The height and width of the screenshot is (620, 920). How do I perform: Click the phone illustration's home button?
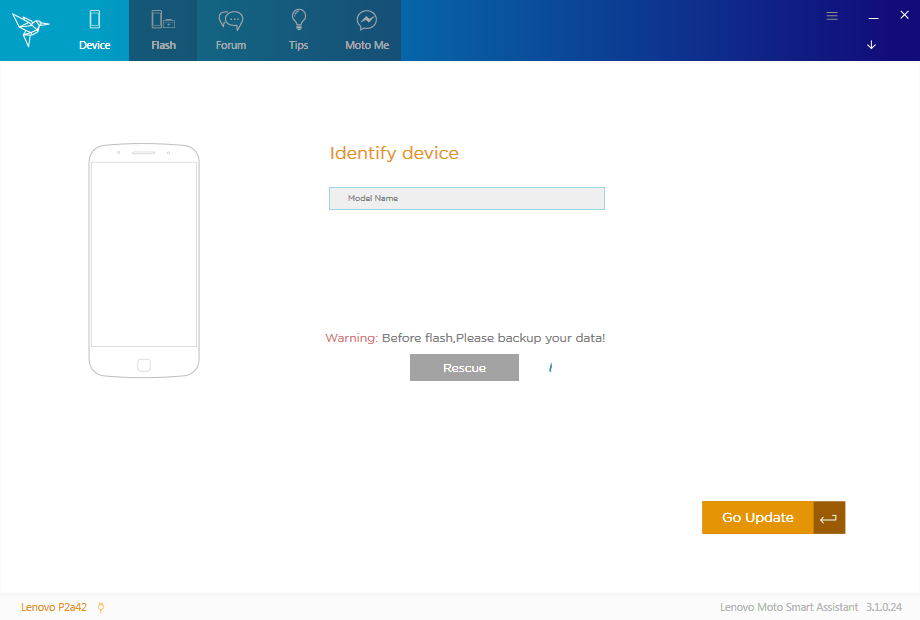click(144, 365)
